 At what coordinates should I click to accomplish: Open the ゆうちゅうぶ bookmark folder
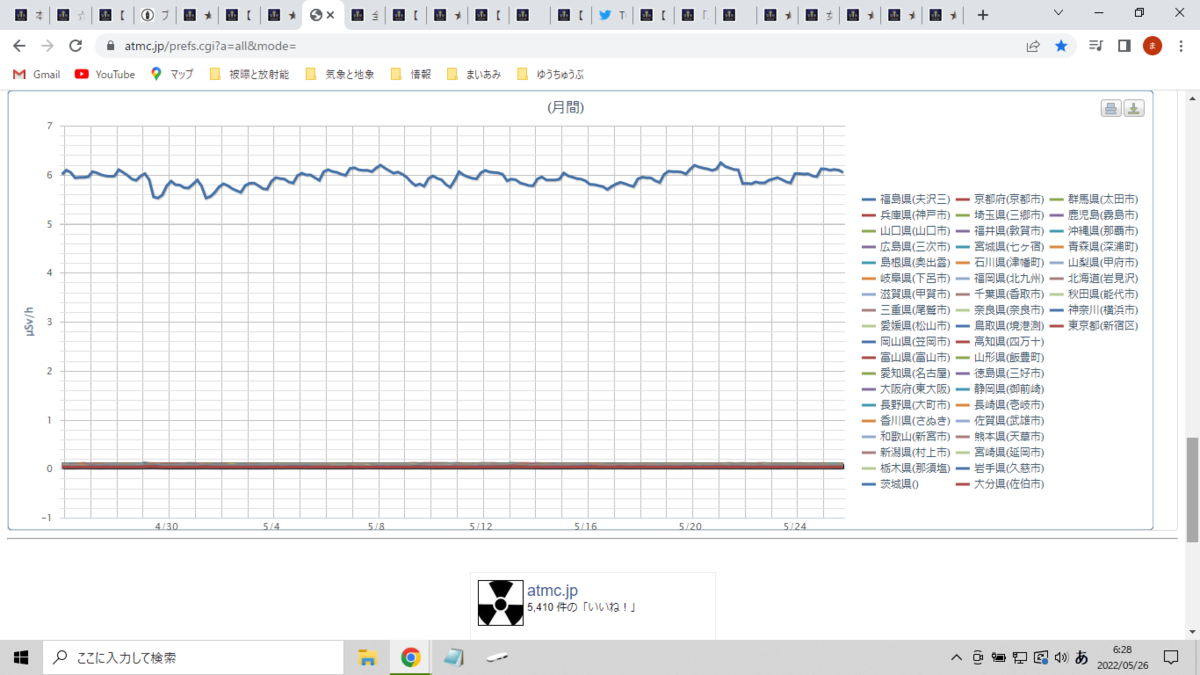550,74
